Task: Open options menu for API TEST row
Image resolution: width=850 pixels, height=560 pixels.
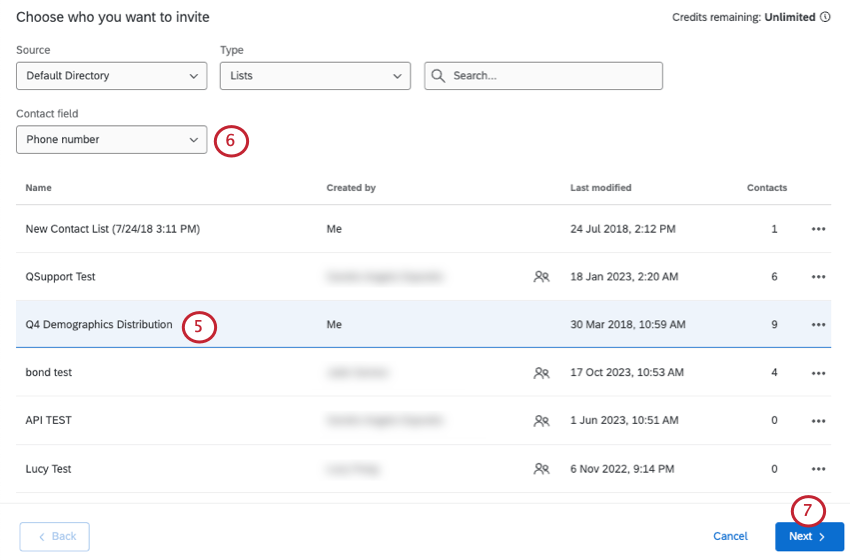Action: tap(818, 421)
